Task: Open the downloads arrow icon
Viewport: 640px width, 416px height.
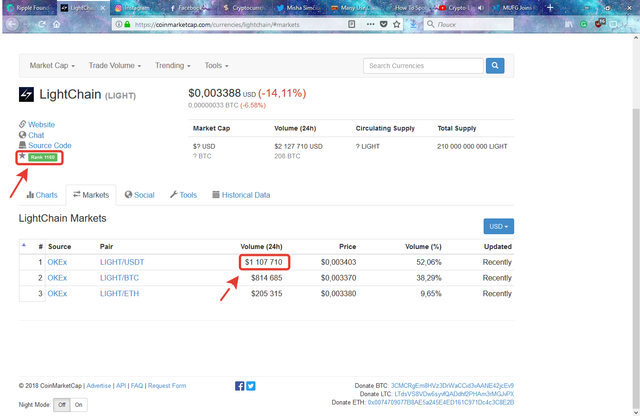Action: (413, 24)
